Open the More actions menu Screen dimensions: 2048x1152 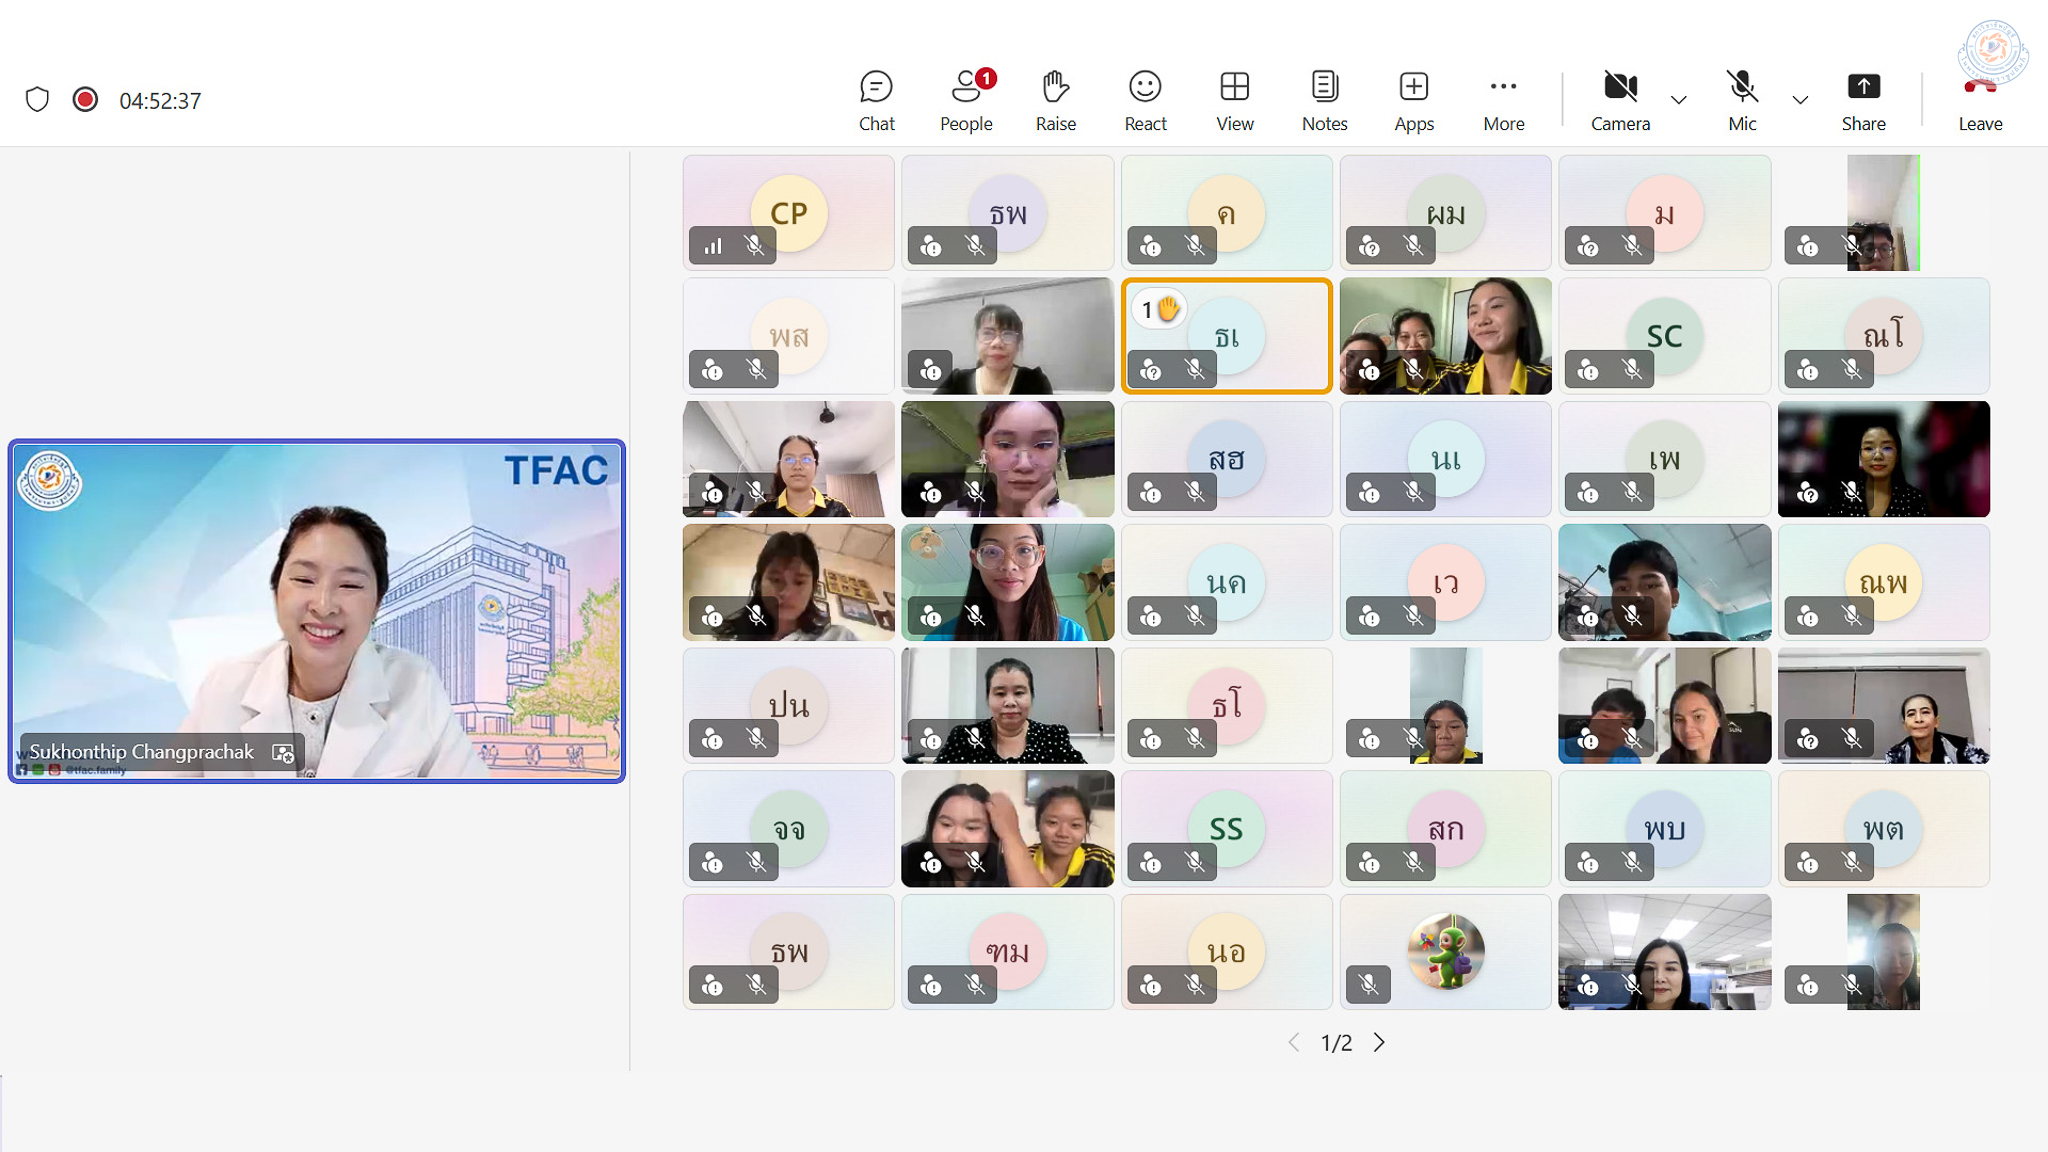pyautogui.click(x=1503, y=101)
